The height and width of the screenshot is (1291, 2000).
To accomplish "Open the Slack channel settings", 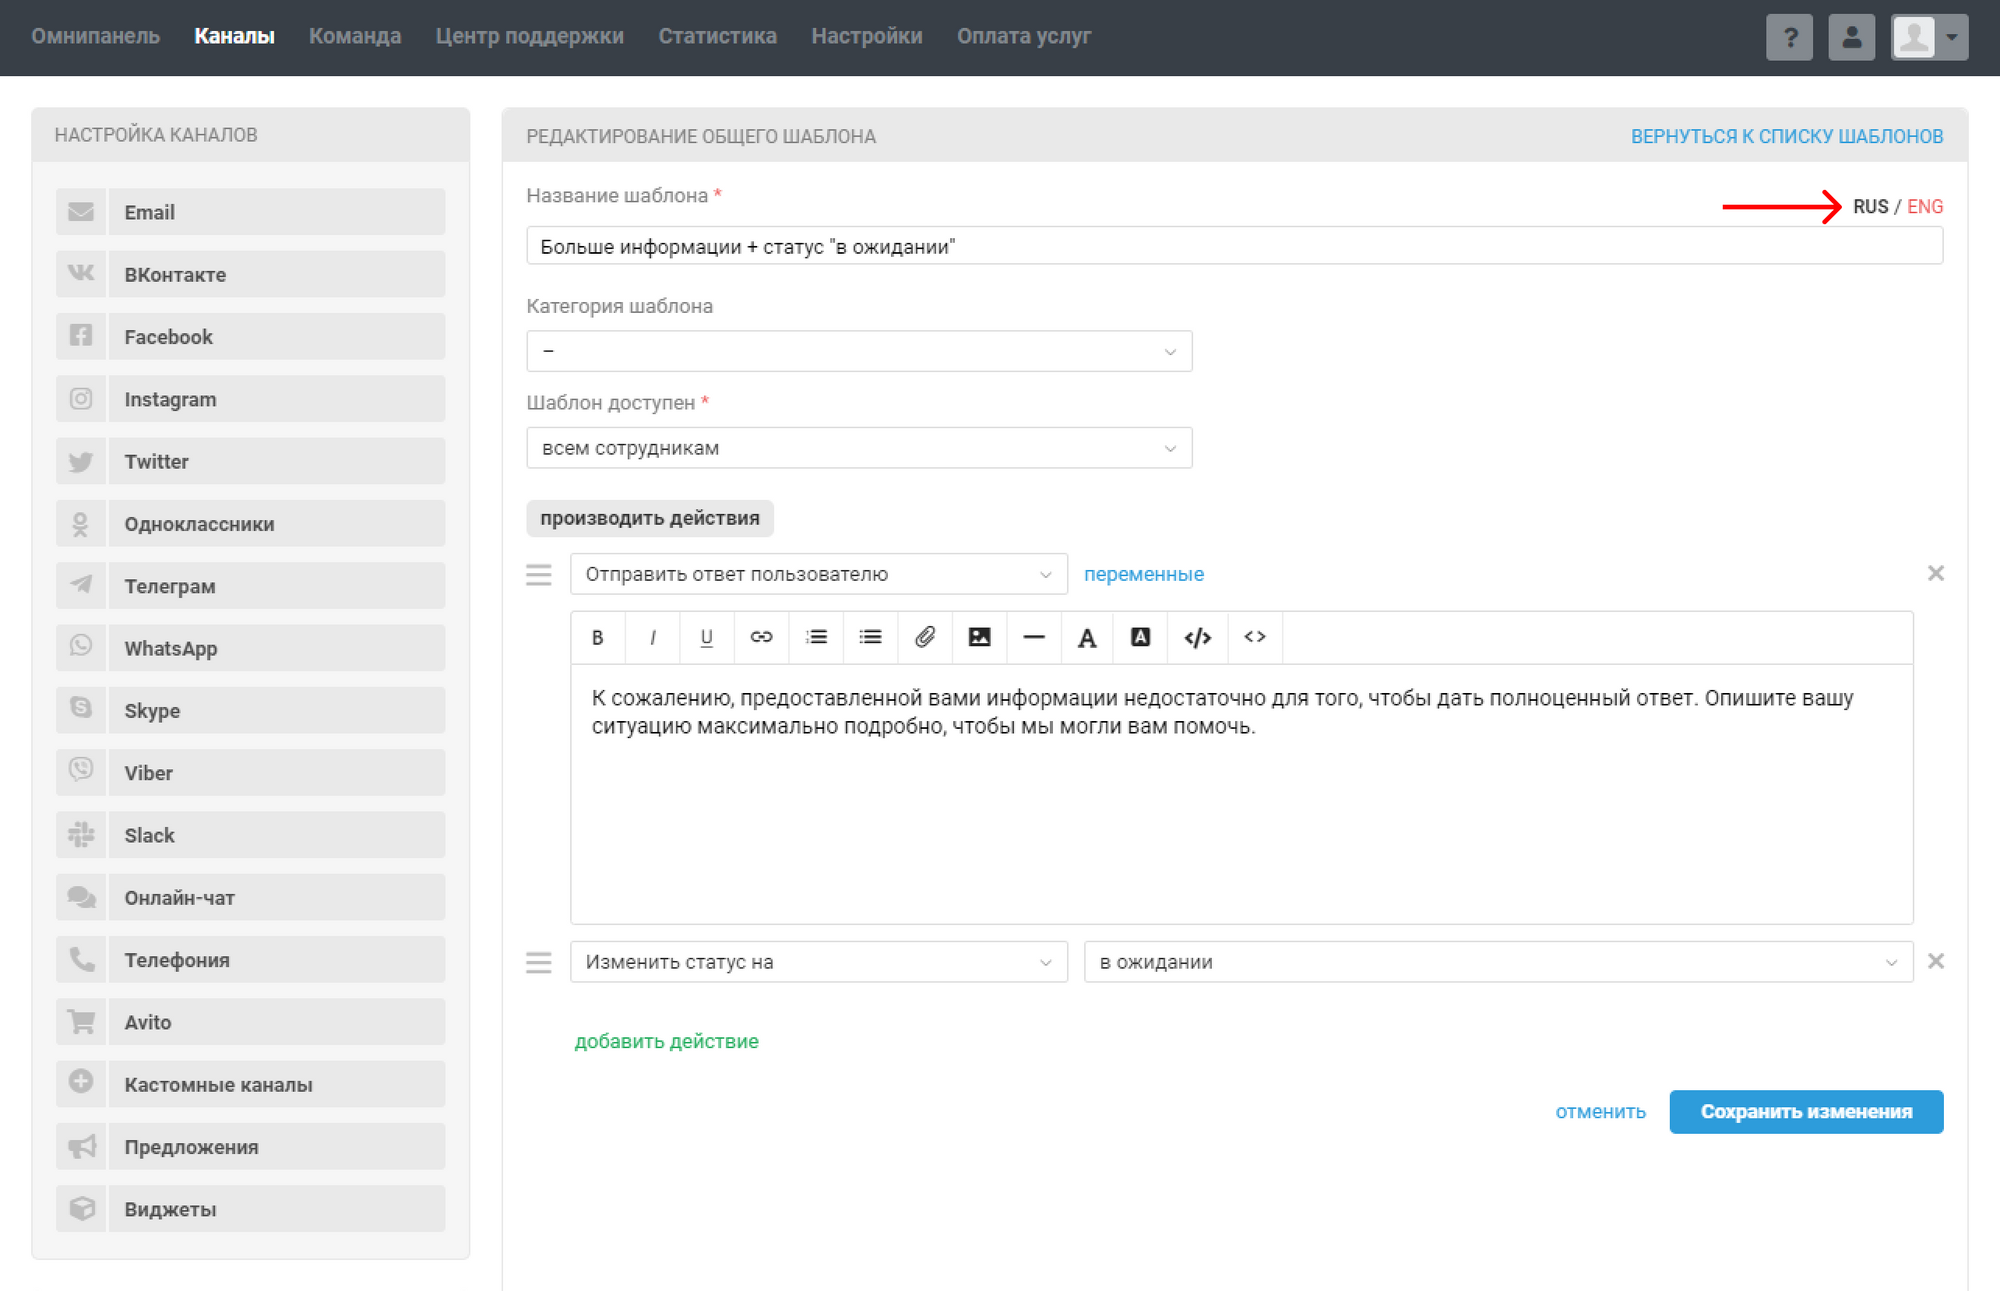I will pyautogui.click(x=250, y=835).
